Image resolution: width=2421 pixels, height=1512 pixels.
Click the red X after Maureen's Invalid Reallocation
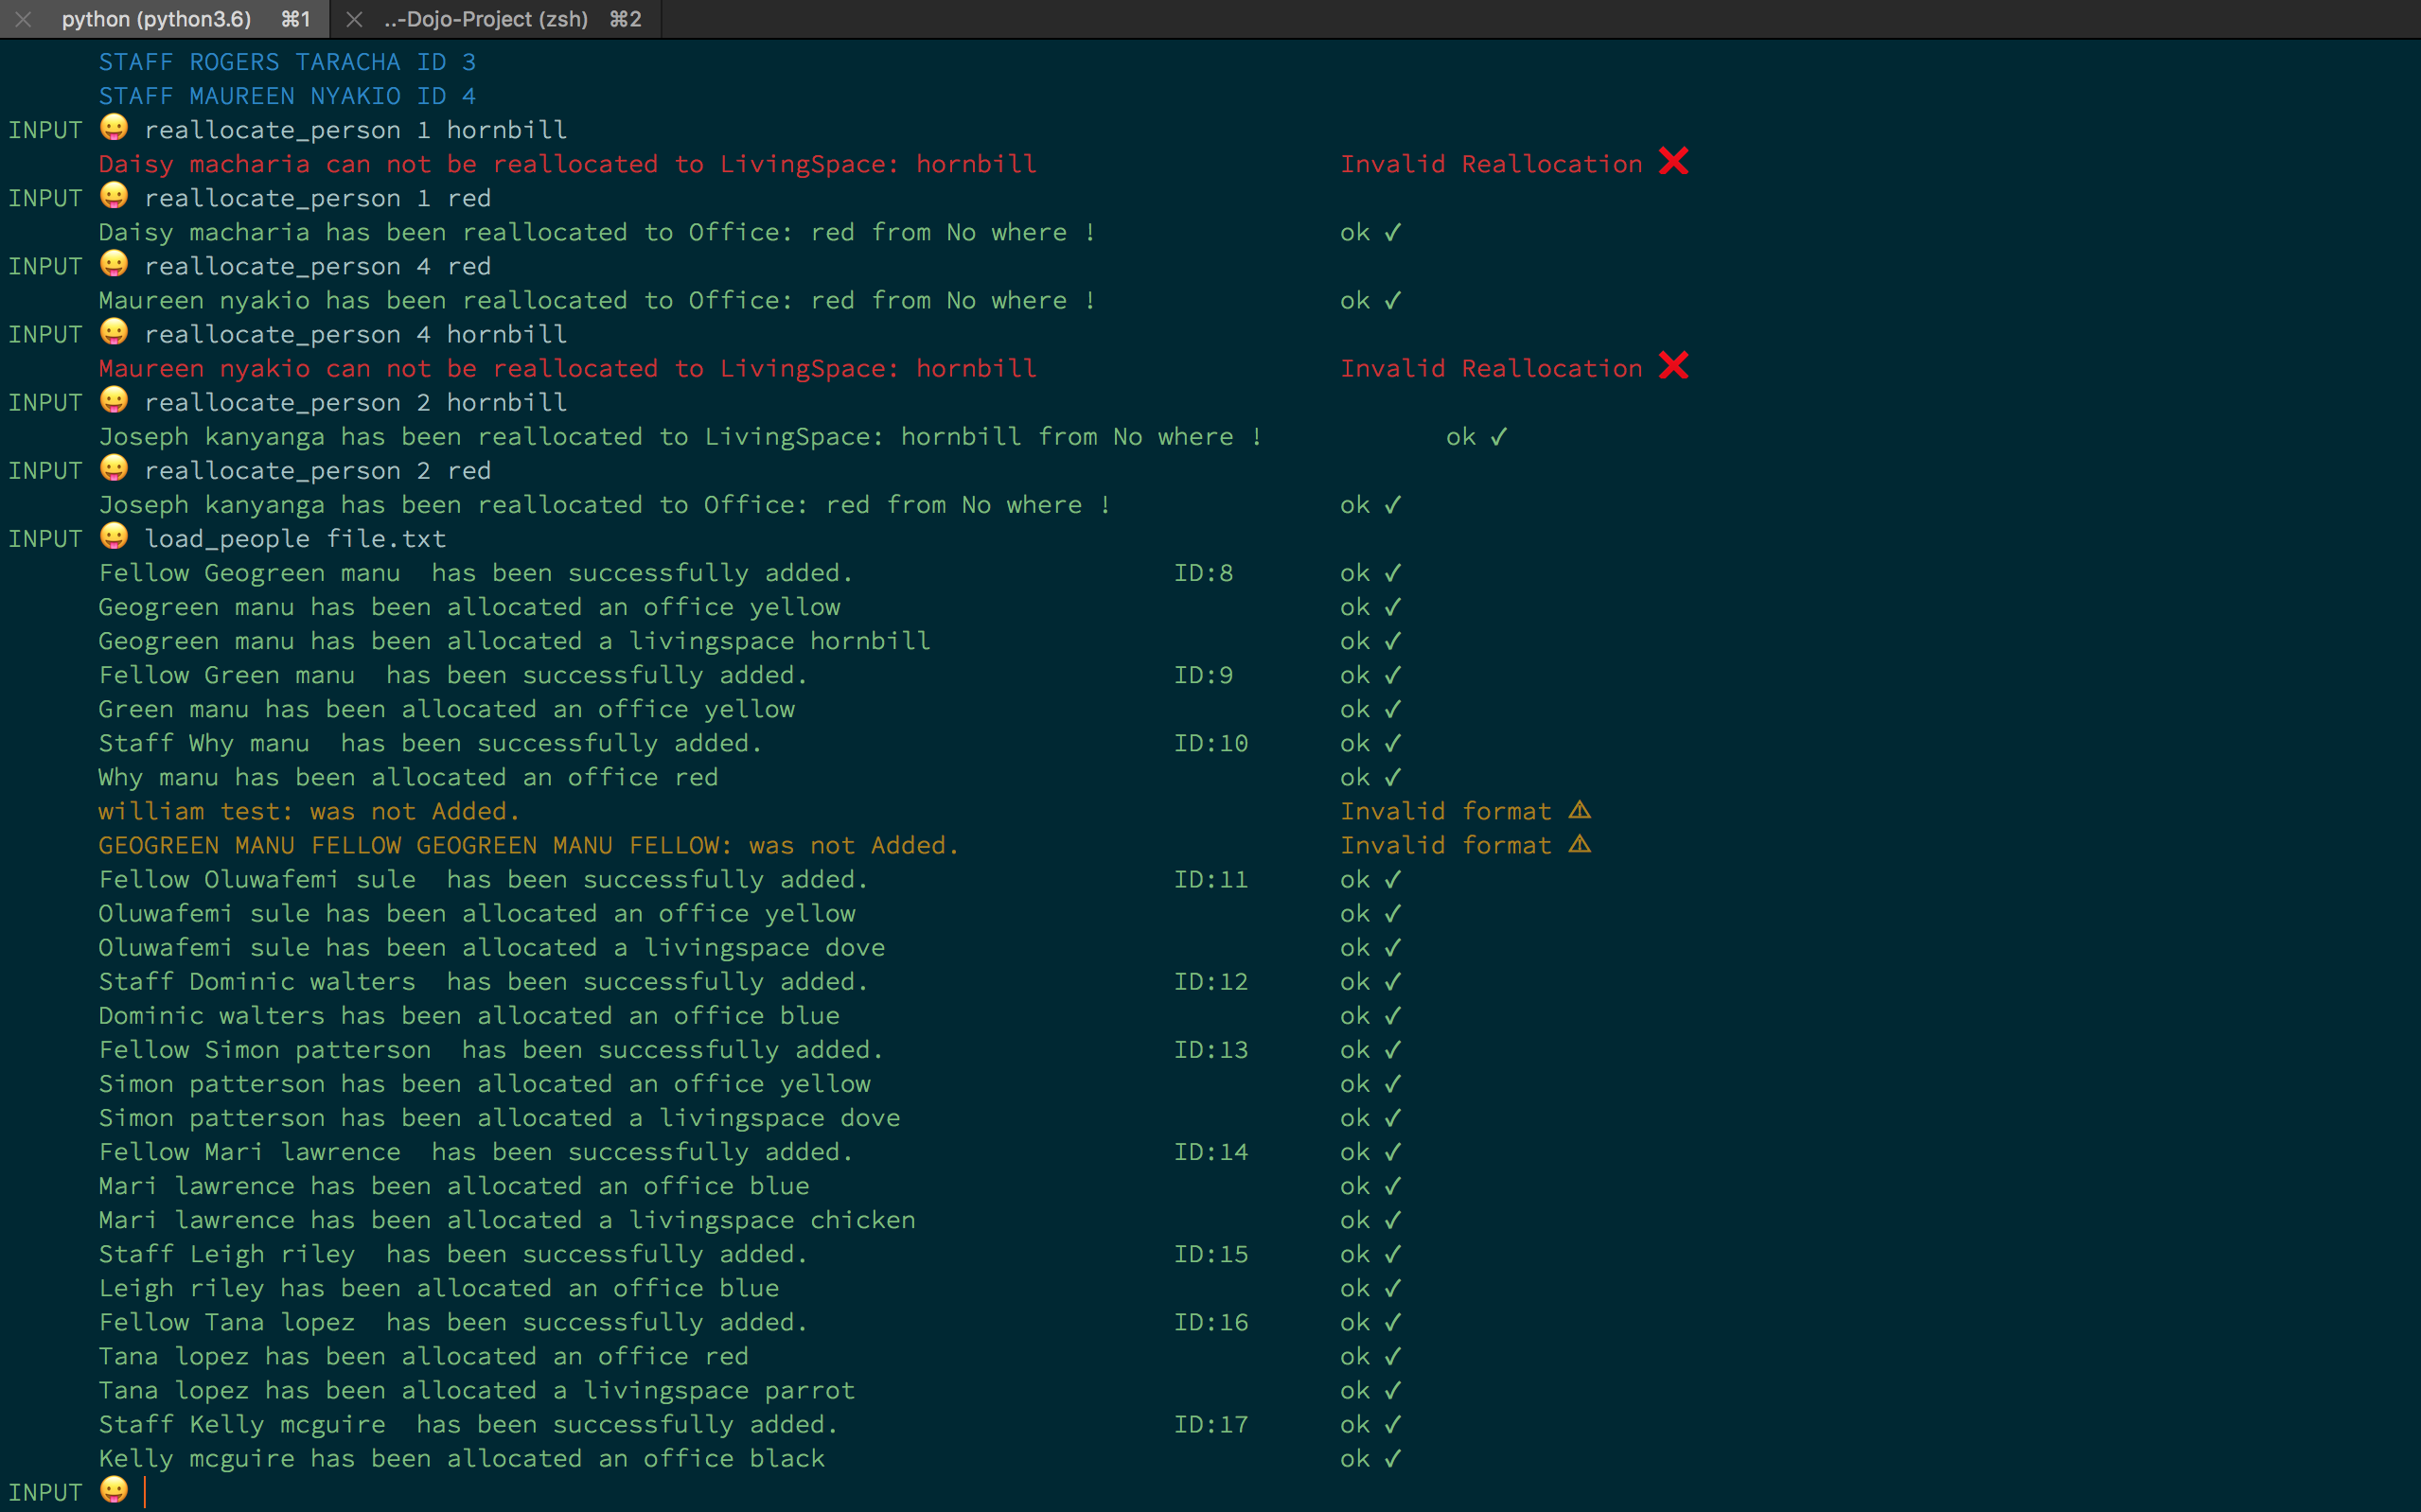[x=1673, y=366]
